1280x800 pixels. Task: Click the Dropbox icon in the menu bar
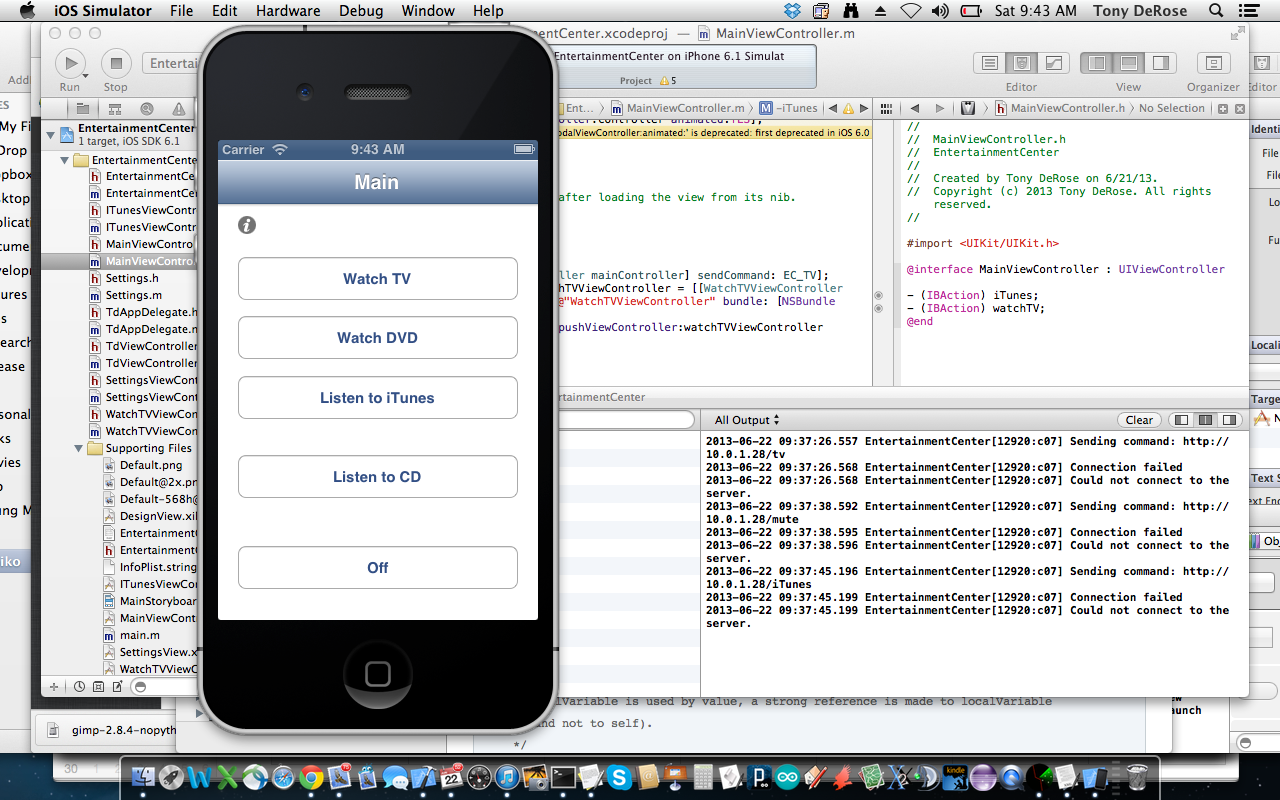[792, 11]
